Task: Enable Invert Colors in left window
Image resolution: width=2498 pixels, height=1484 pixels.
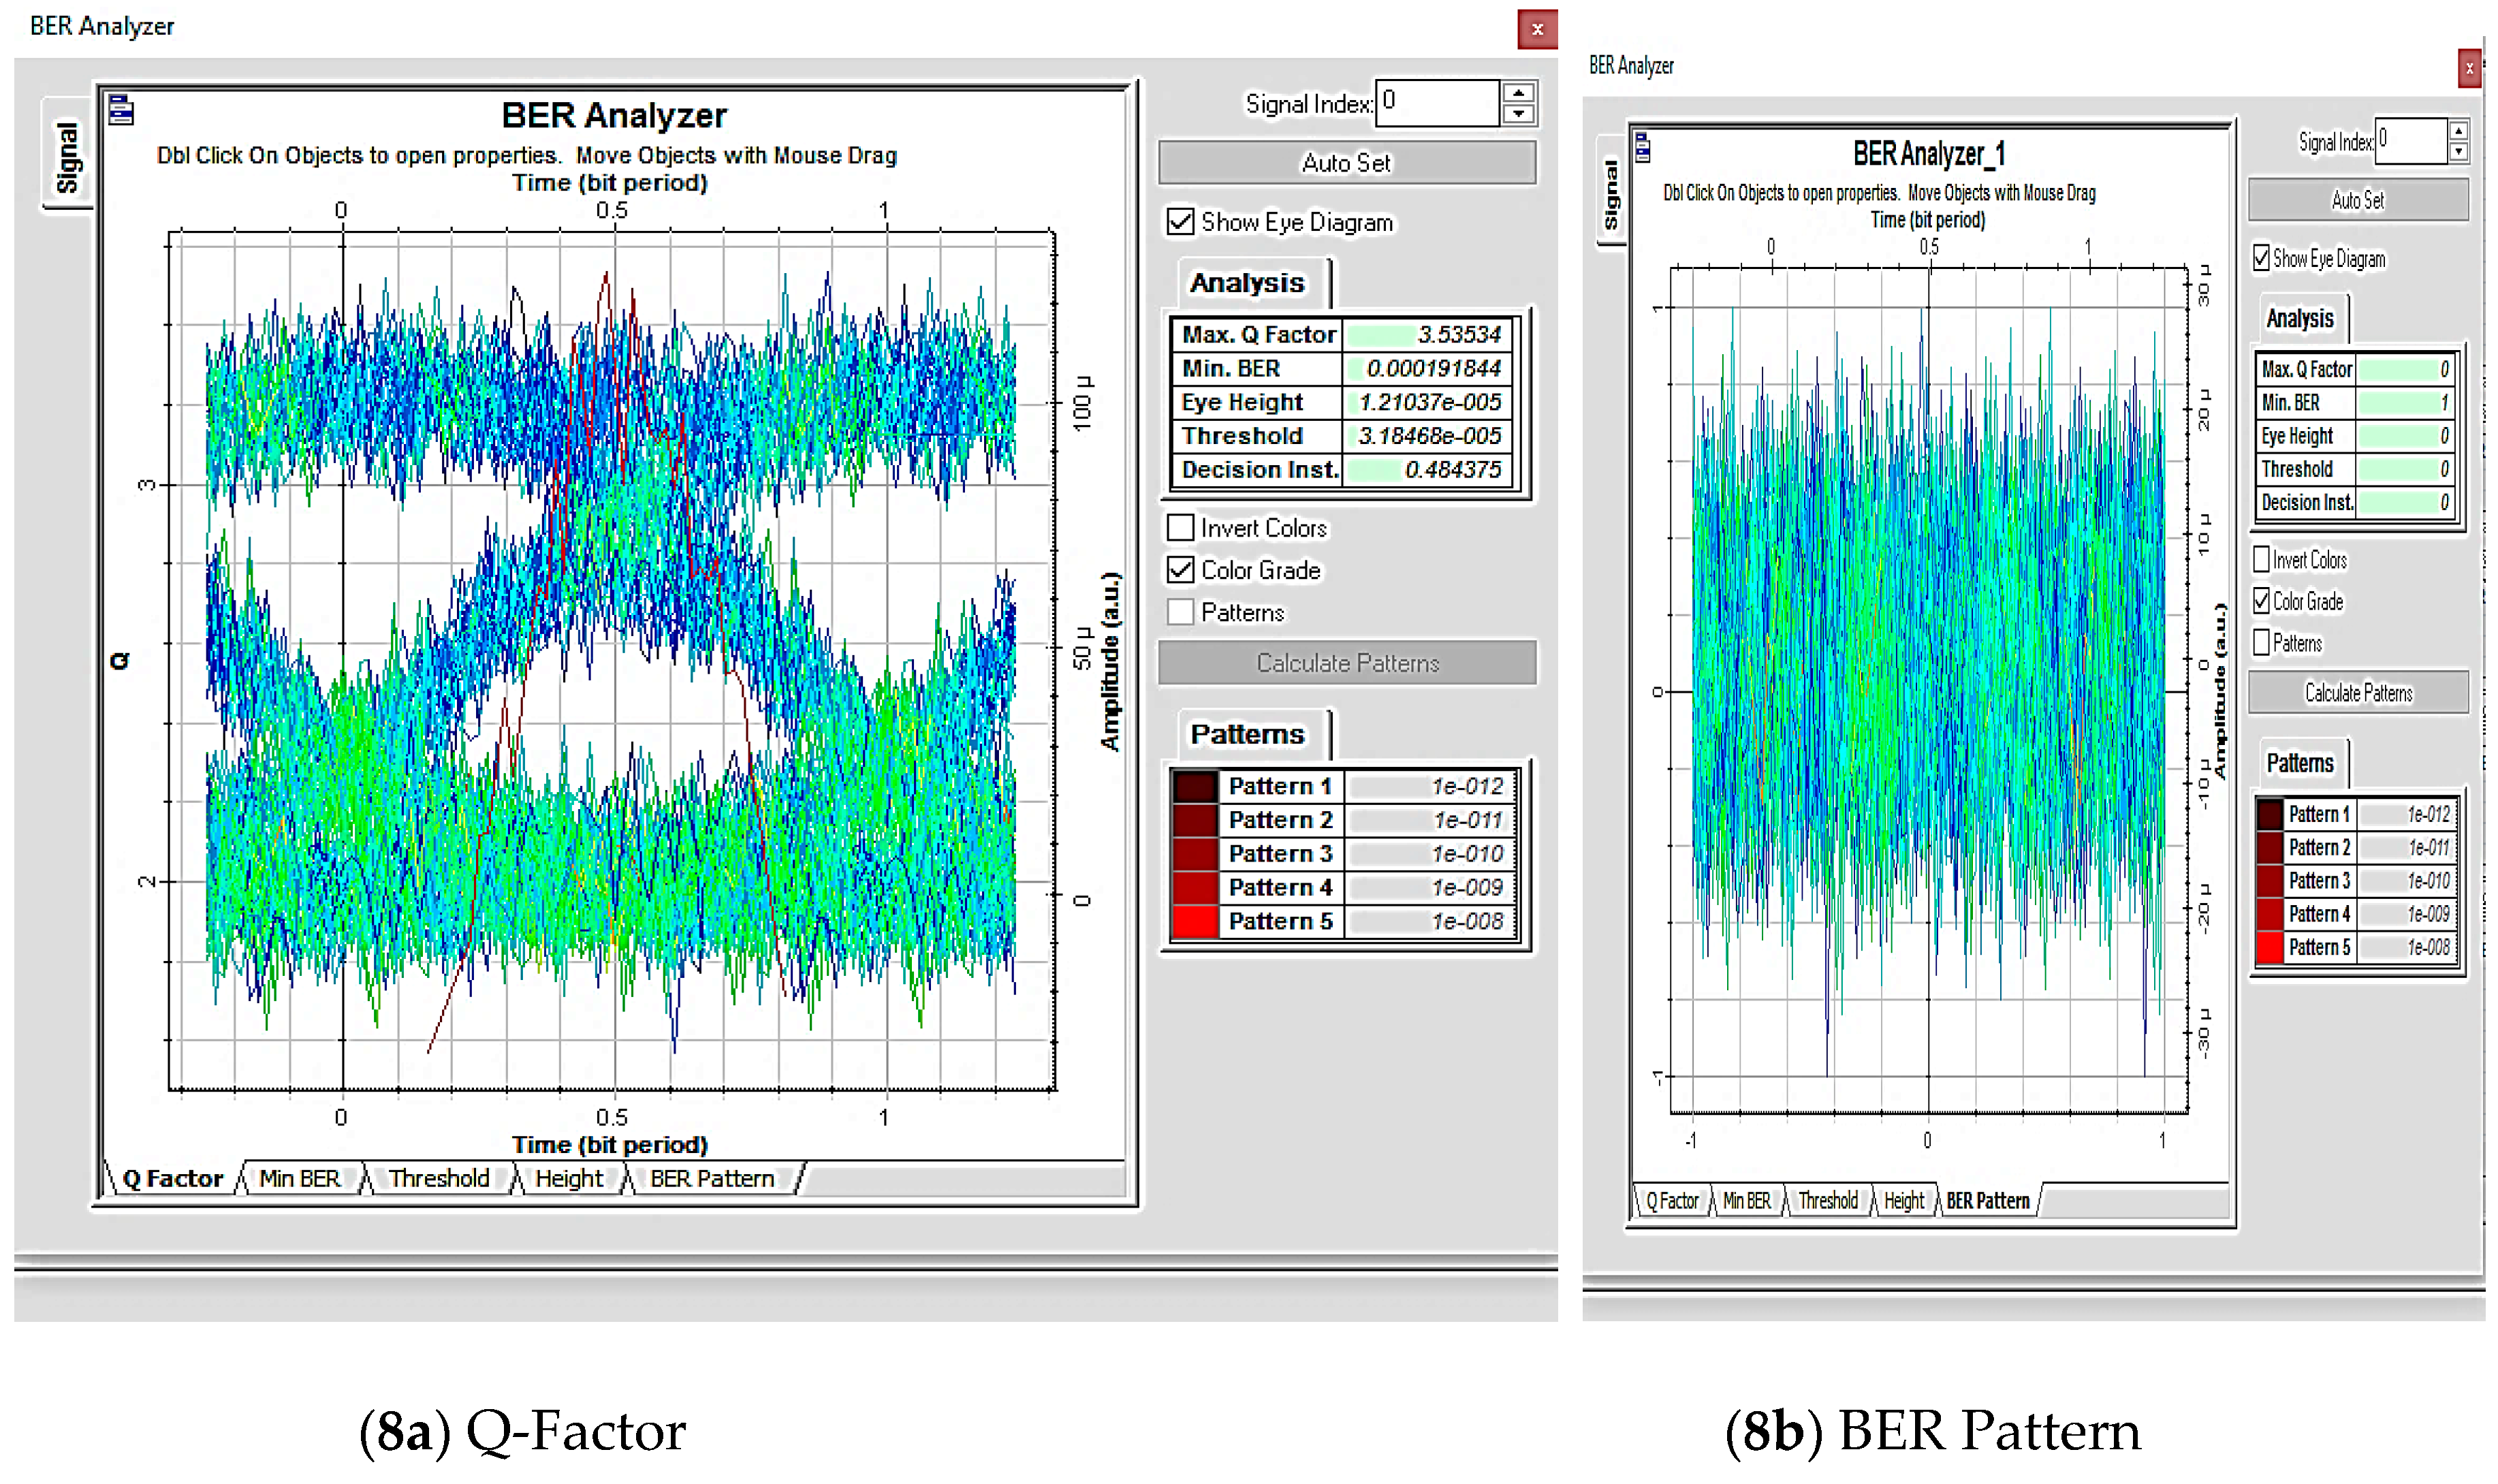Action: [x=1180, y=527]
